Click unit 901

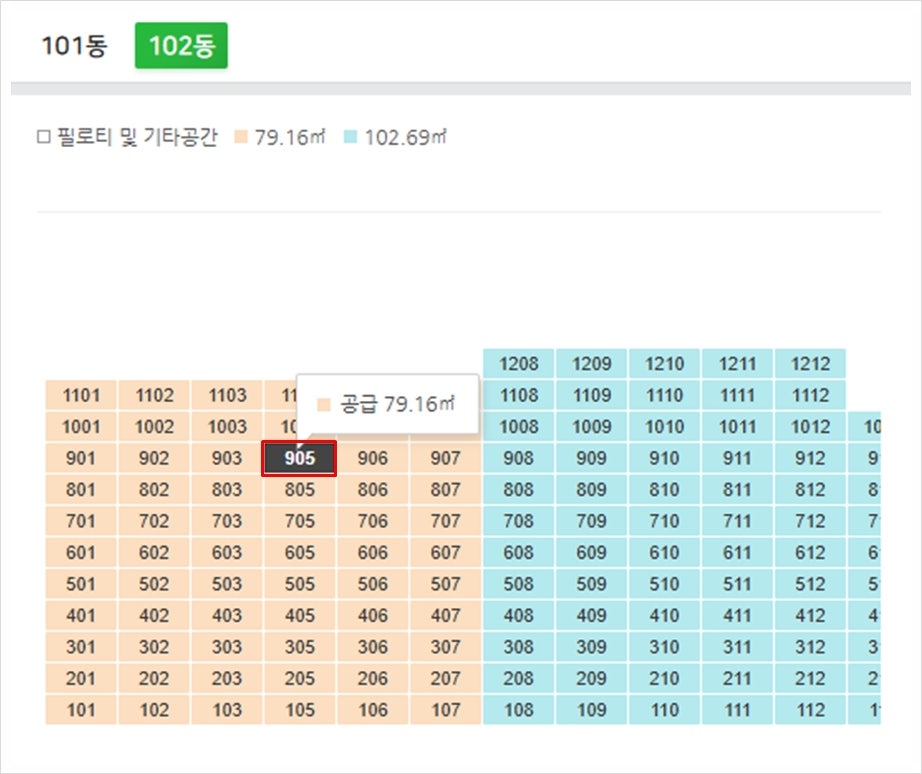click(81, 458)
